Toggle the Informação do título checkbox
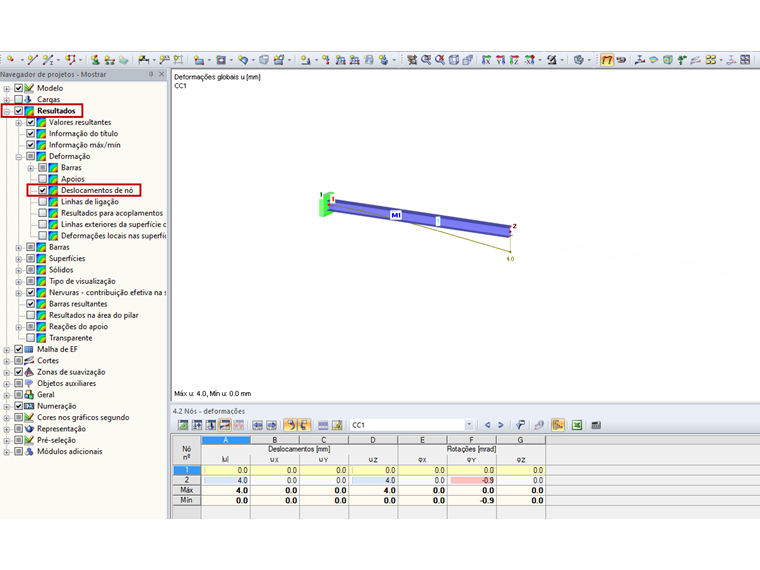 coord(31,133)
